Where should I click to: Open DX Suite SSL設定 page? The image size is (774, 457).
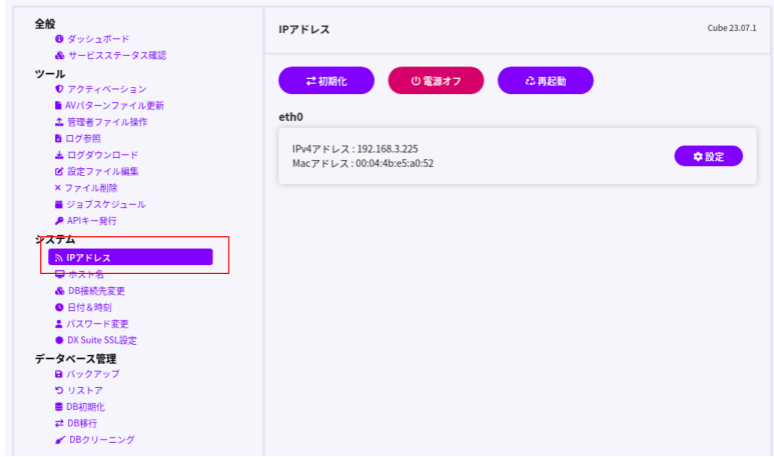click(101, 340)
